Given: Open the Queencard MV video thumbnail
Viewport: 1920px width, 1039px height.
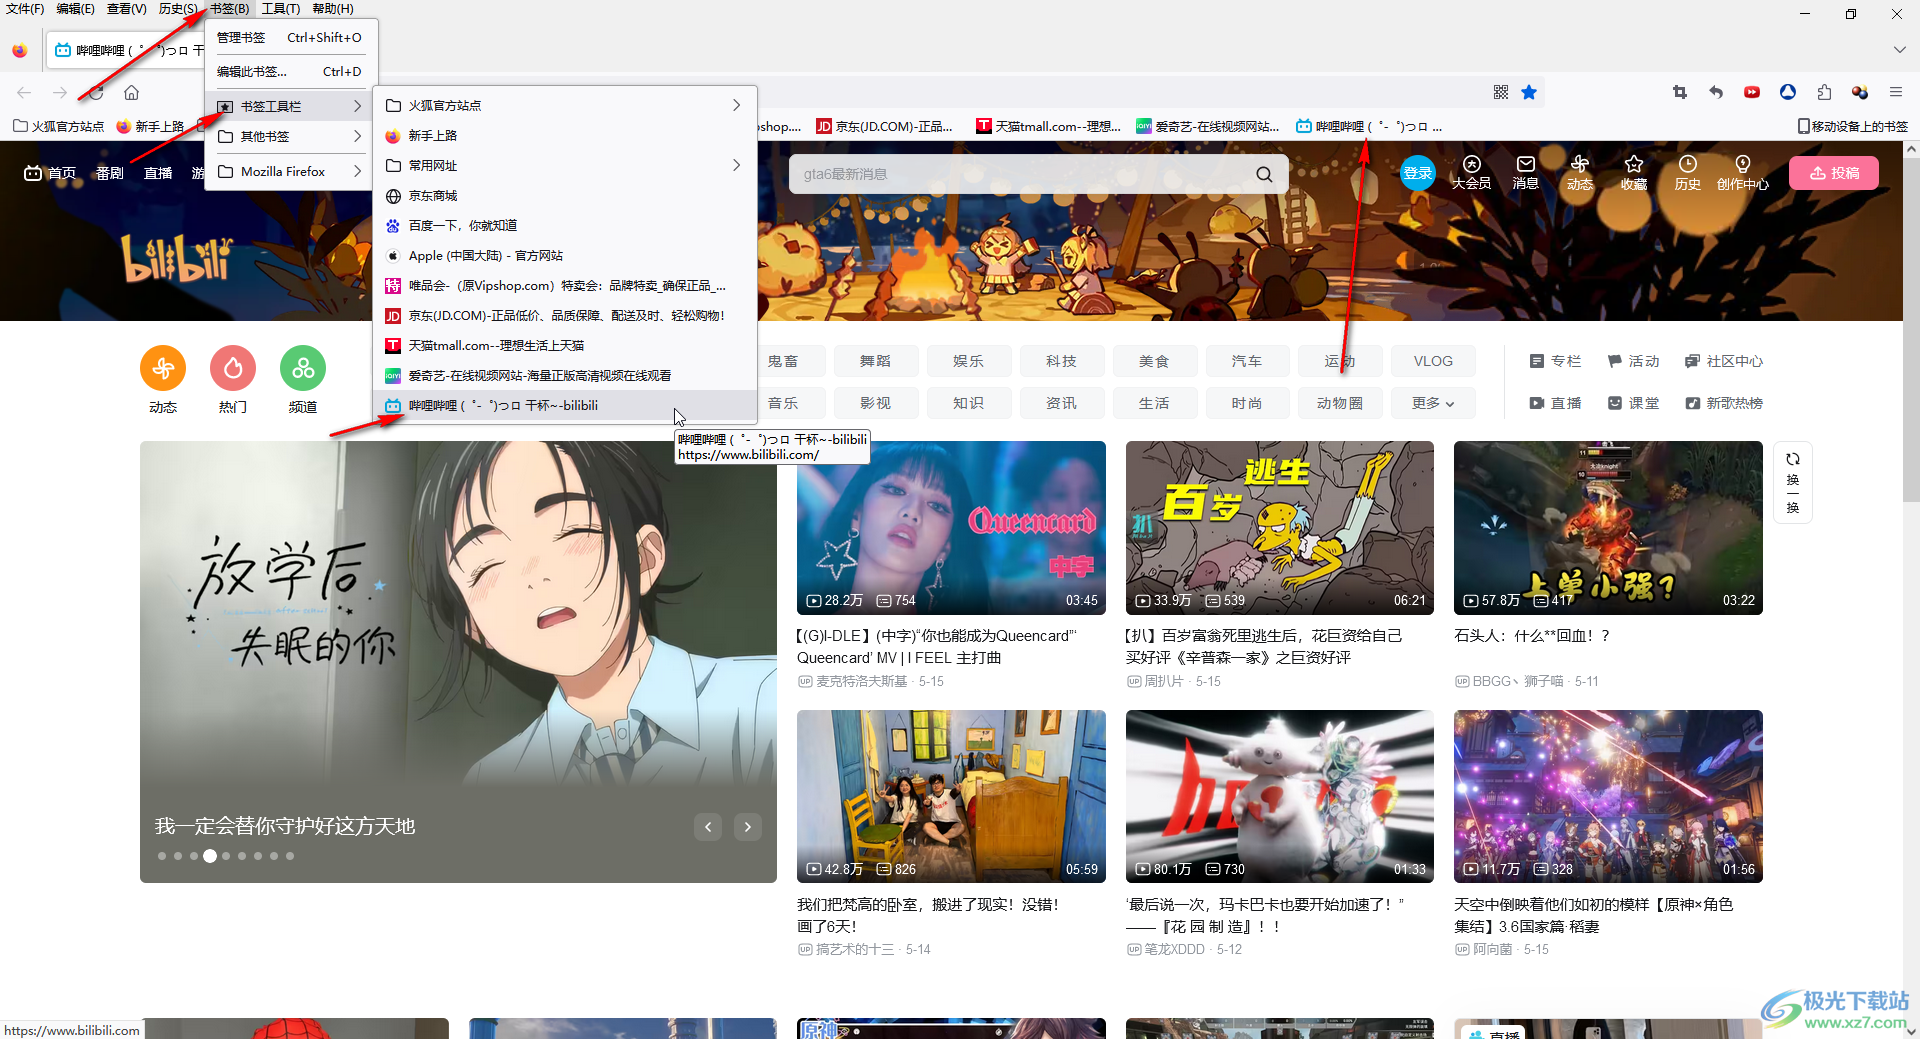Looking at the screenshot, I should coord(951,527).
